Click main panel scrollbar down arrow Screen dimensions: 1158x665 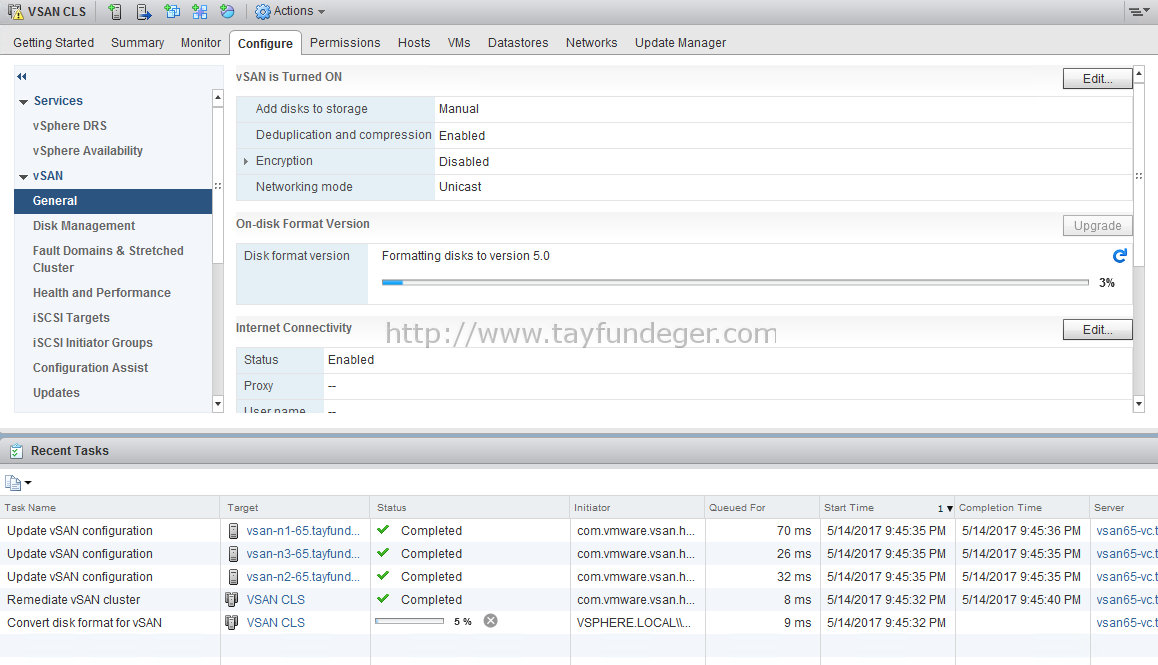1139,403
